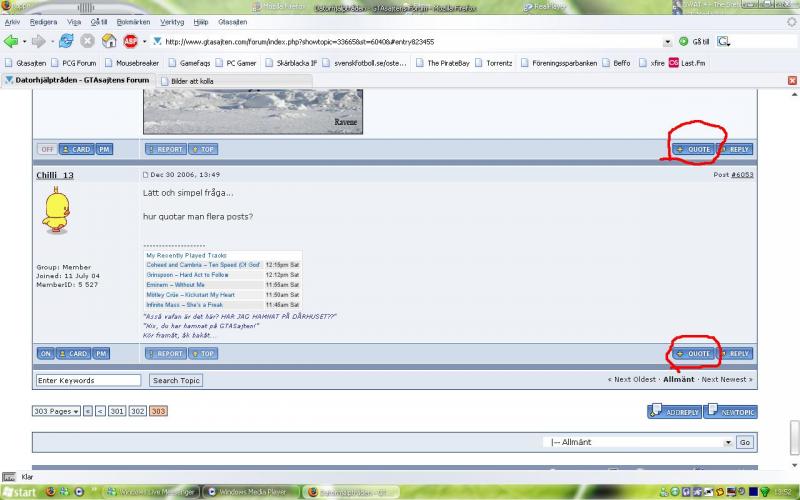Click the Enter Keywords search field

(88, 380)
